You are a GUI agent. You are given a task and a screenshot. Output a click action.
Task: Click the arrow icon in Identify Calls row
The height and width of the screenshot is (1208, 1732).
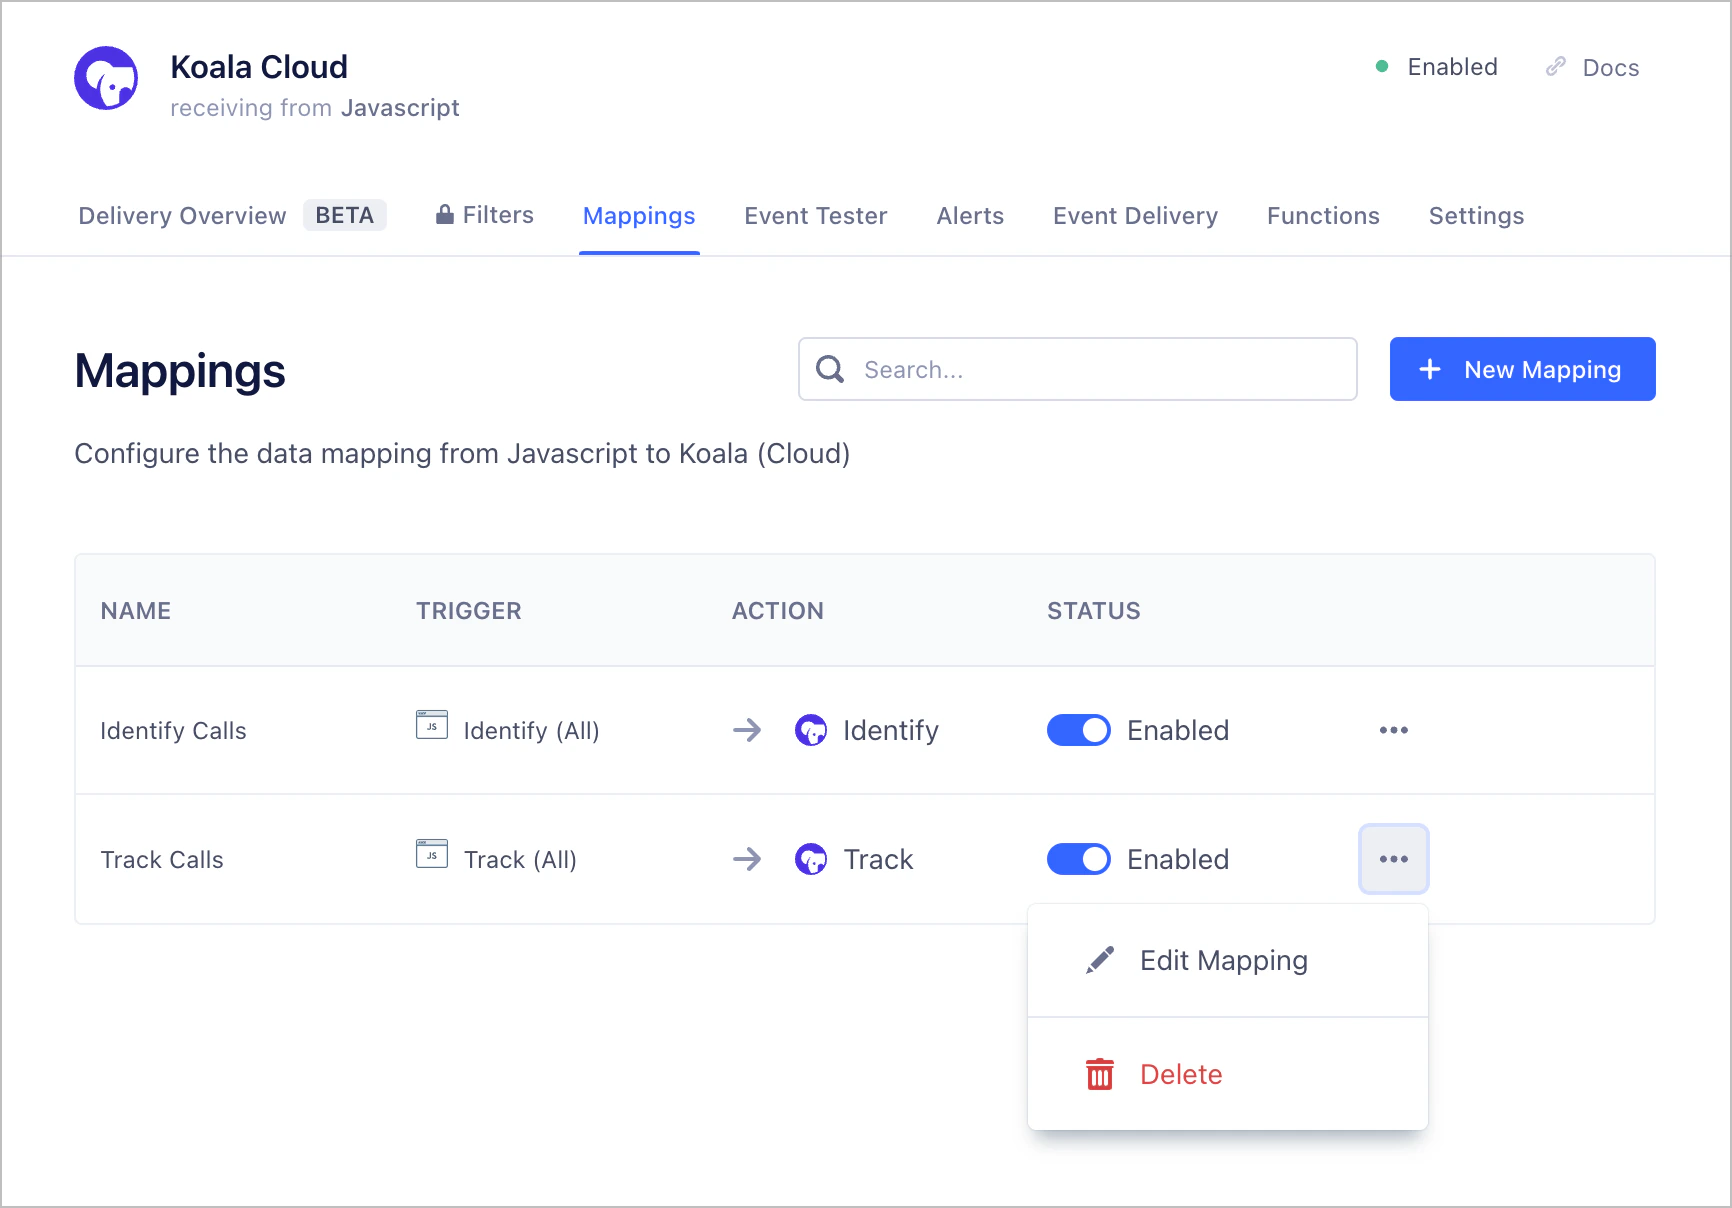pyautogui.click(x=747, y=730)
